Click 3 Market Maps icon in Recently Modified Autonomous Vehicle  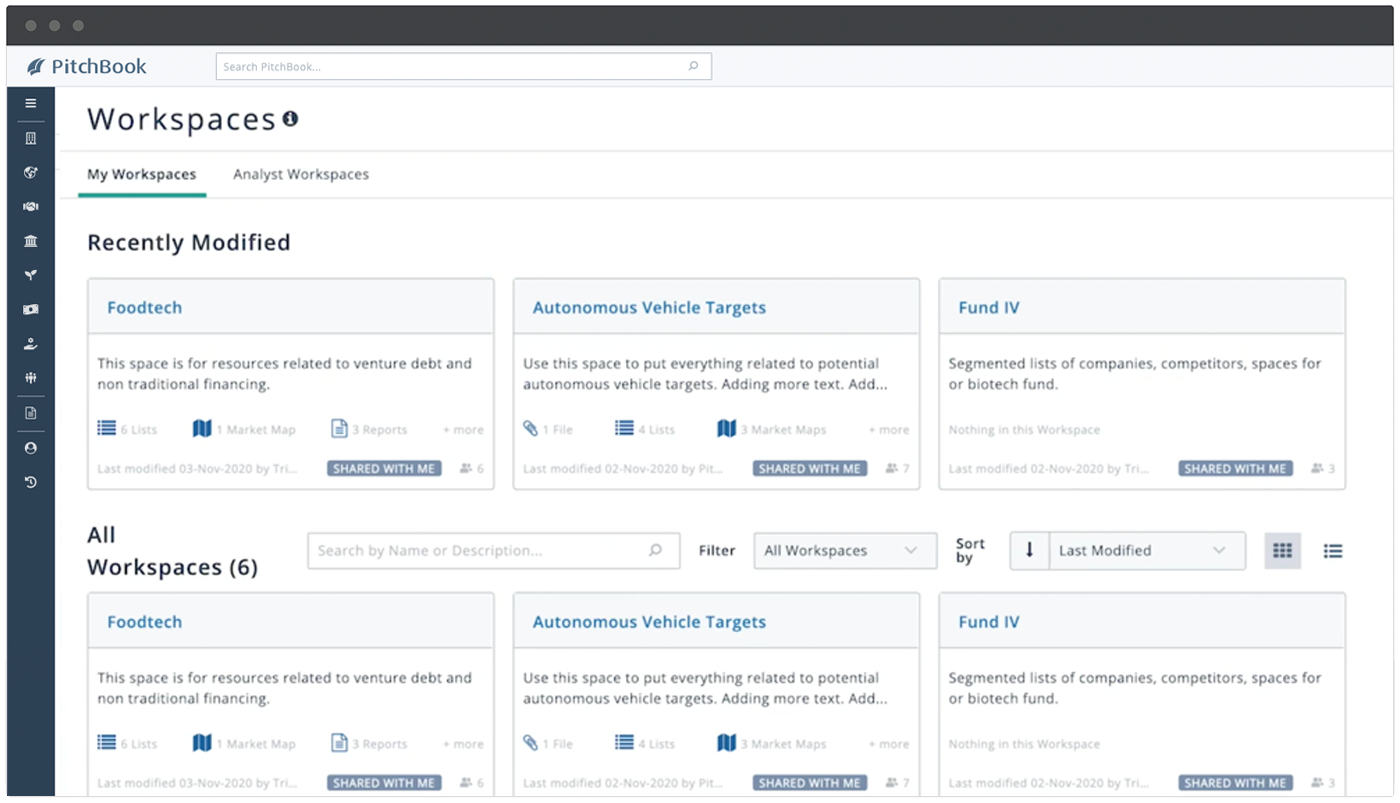click(727, 429)
